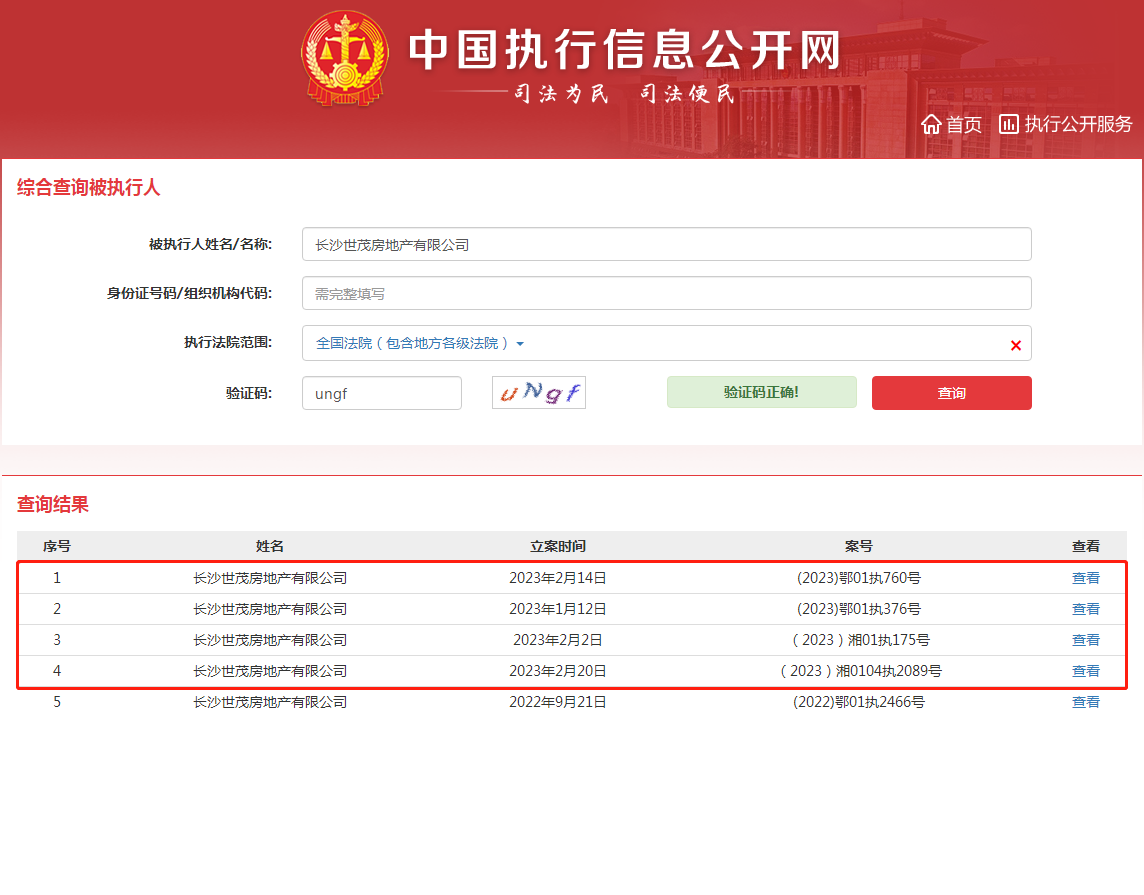This screenshot has height=895, width=1144.
Task: Click the red 查询 button
Action: (951, 393)
